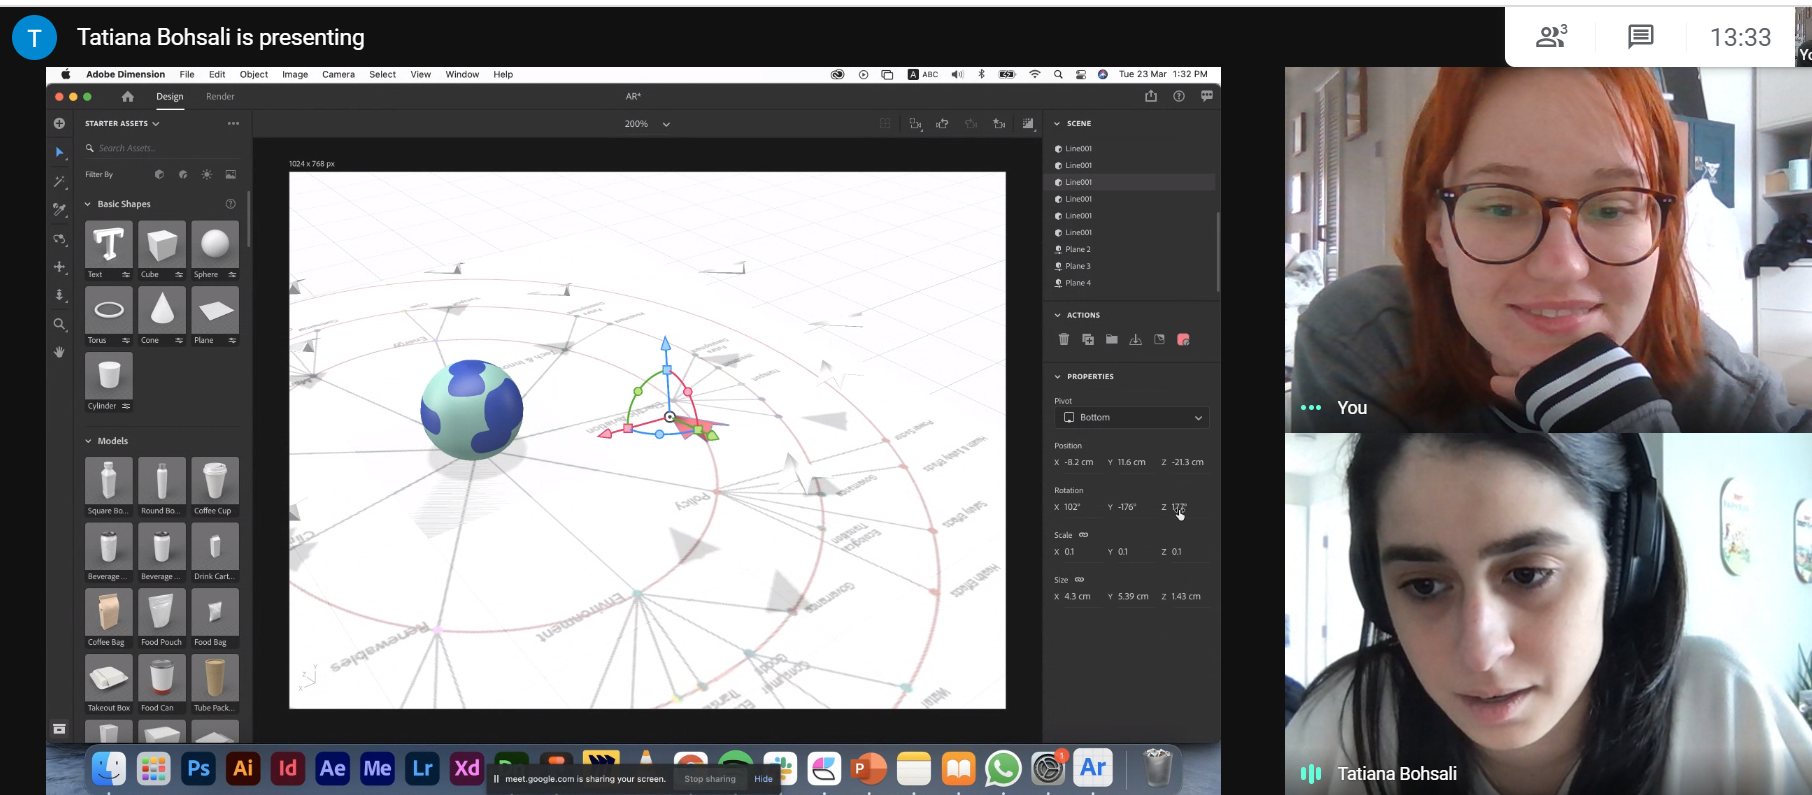1812x795 pixels.
Task: Open the Object menu
Action: tap(254, 74)
